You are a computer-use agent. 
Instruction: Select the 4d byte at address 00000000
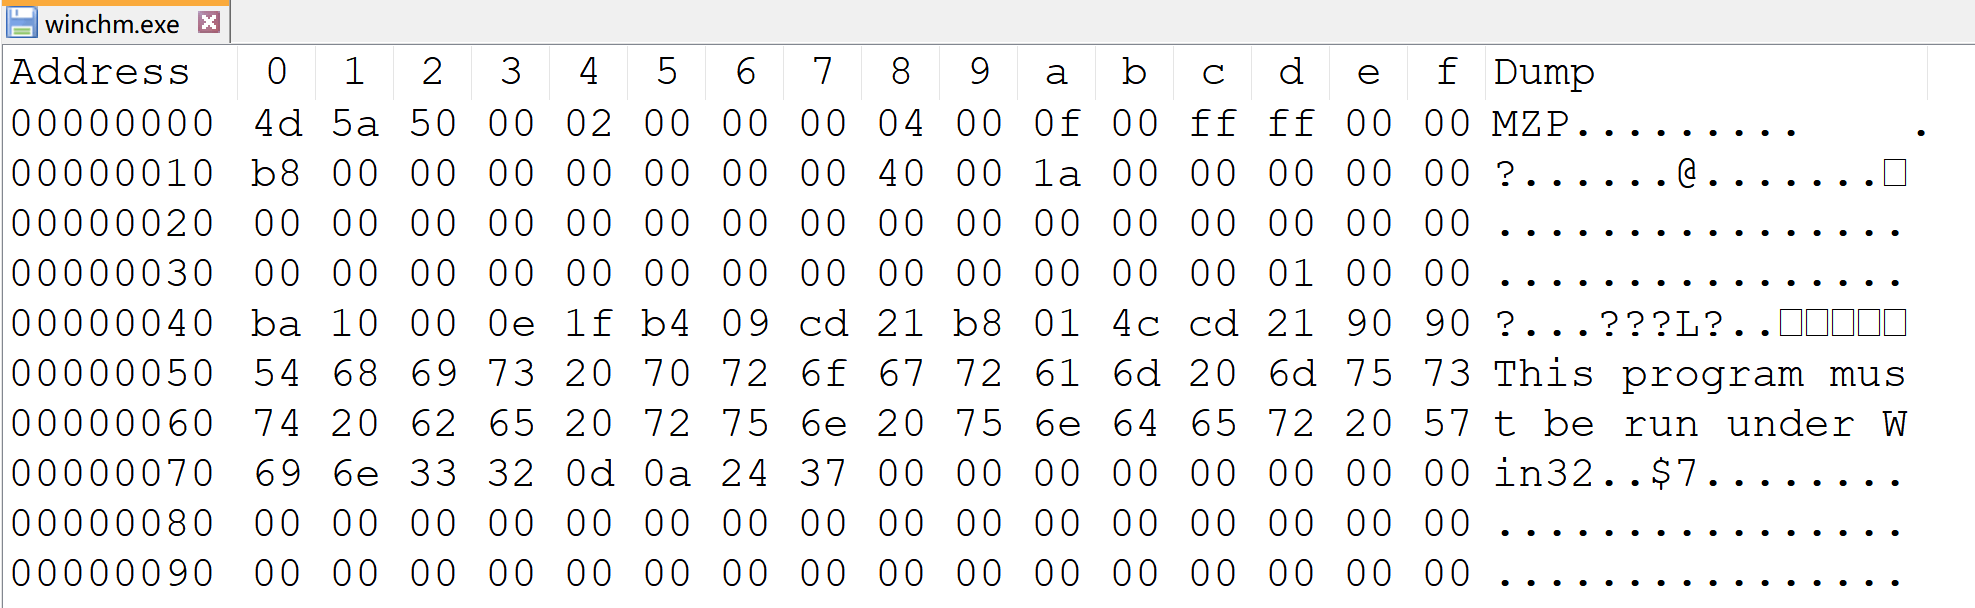[x=277, y=123]
